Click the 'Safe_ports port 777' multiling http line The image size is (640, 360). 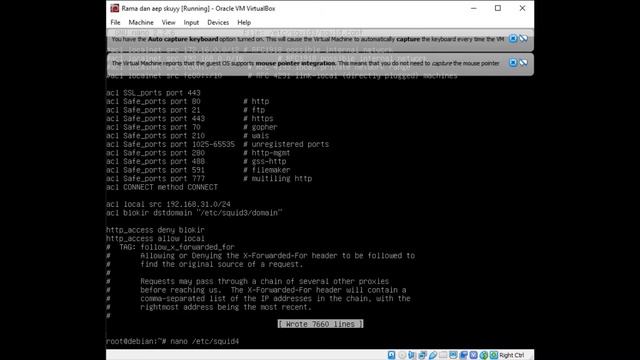pyautogui.click(x=209, y=179)
